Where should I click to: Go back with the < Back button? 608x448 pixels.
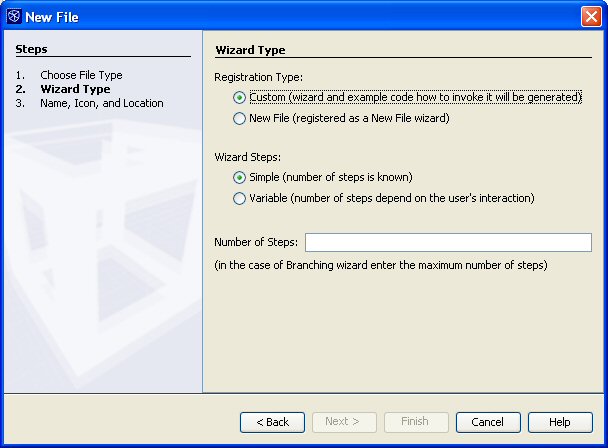tap(272, 422)
